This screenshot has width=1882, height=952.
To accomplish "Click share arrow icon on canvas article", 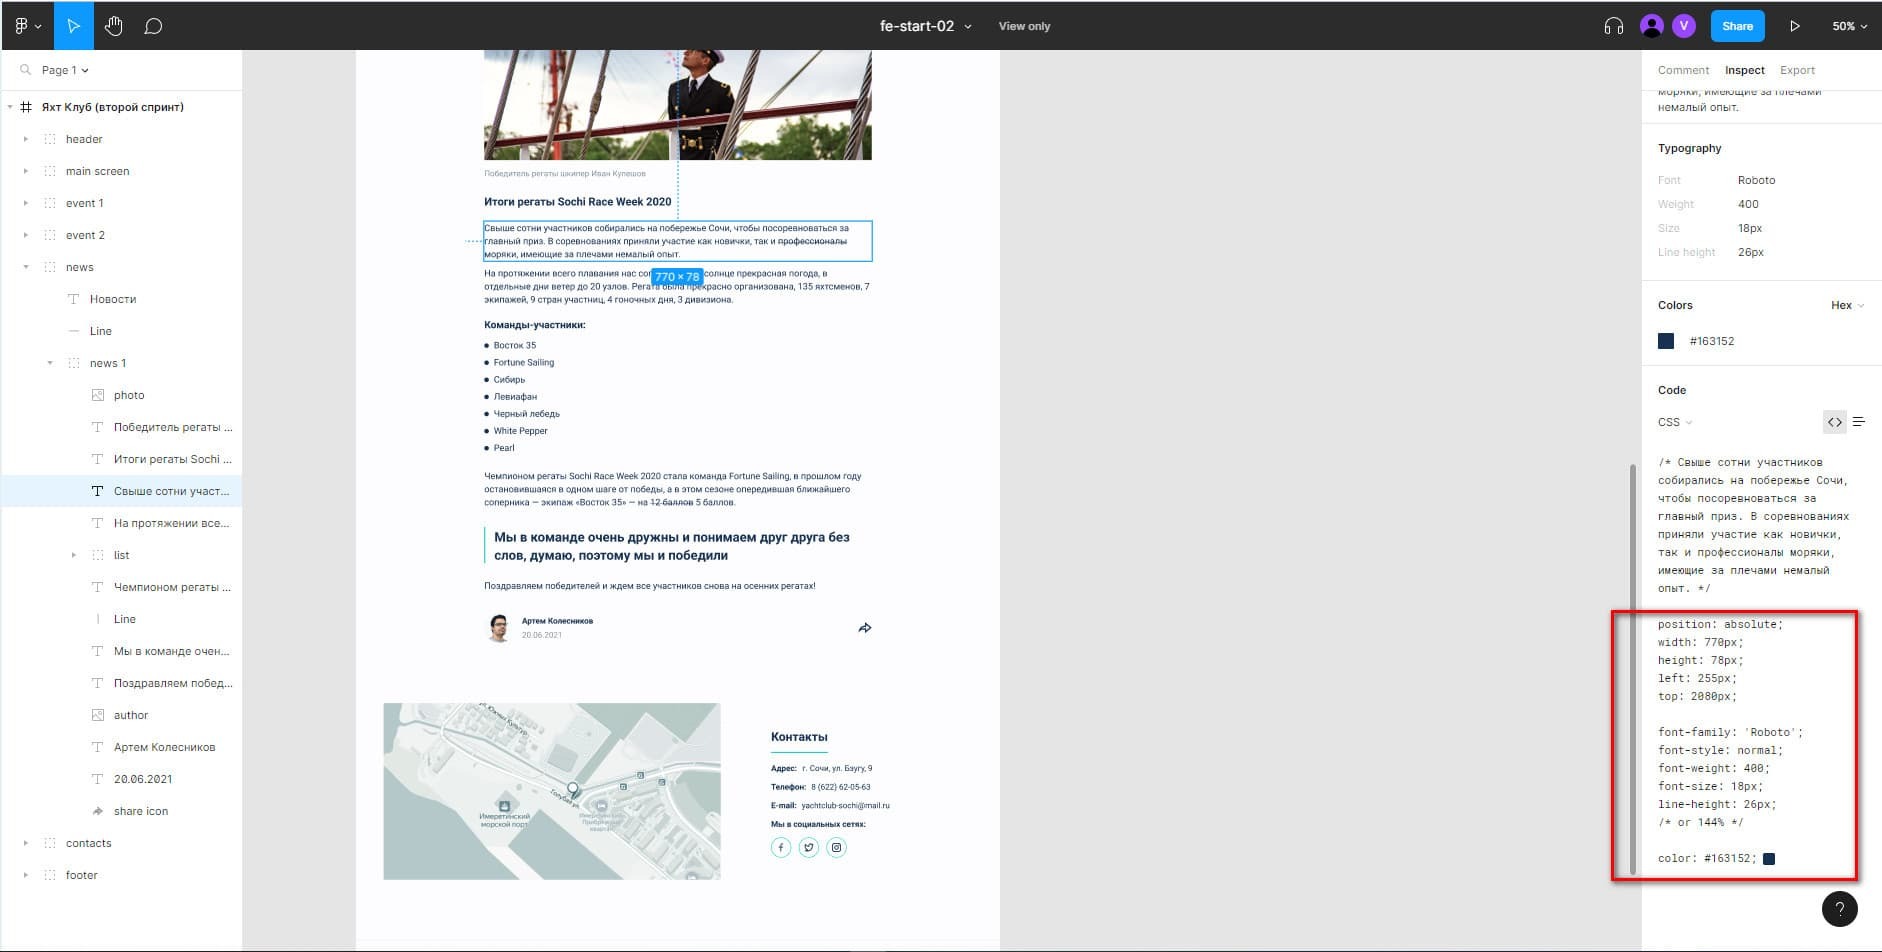I will [x=865, y=628].
